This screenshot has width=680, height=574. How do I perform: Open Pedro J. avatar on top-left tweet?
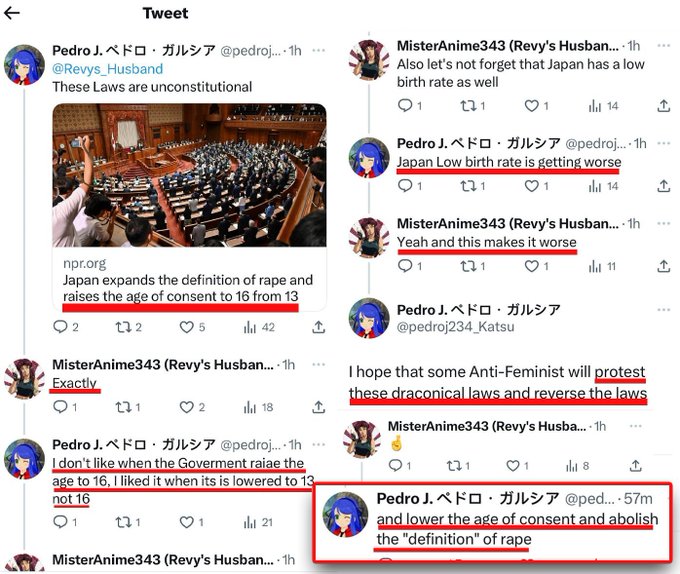coord(24,65)
